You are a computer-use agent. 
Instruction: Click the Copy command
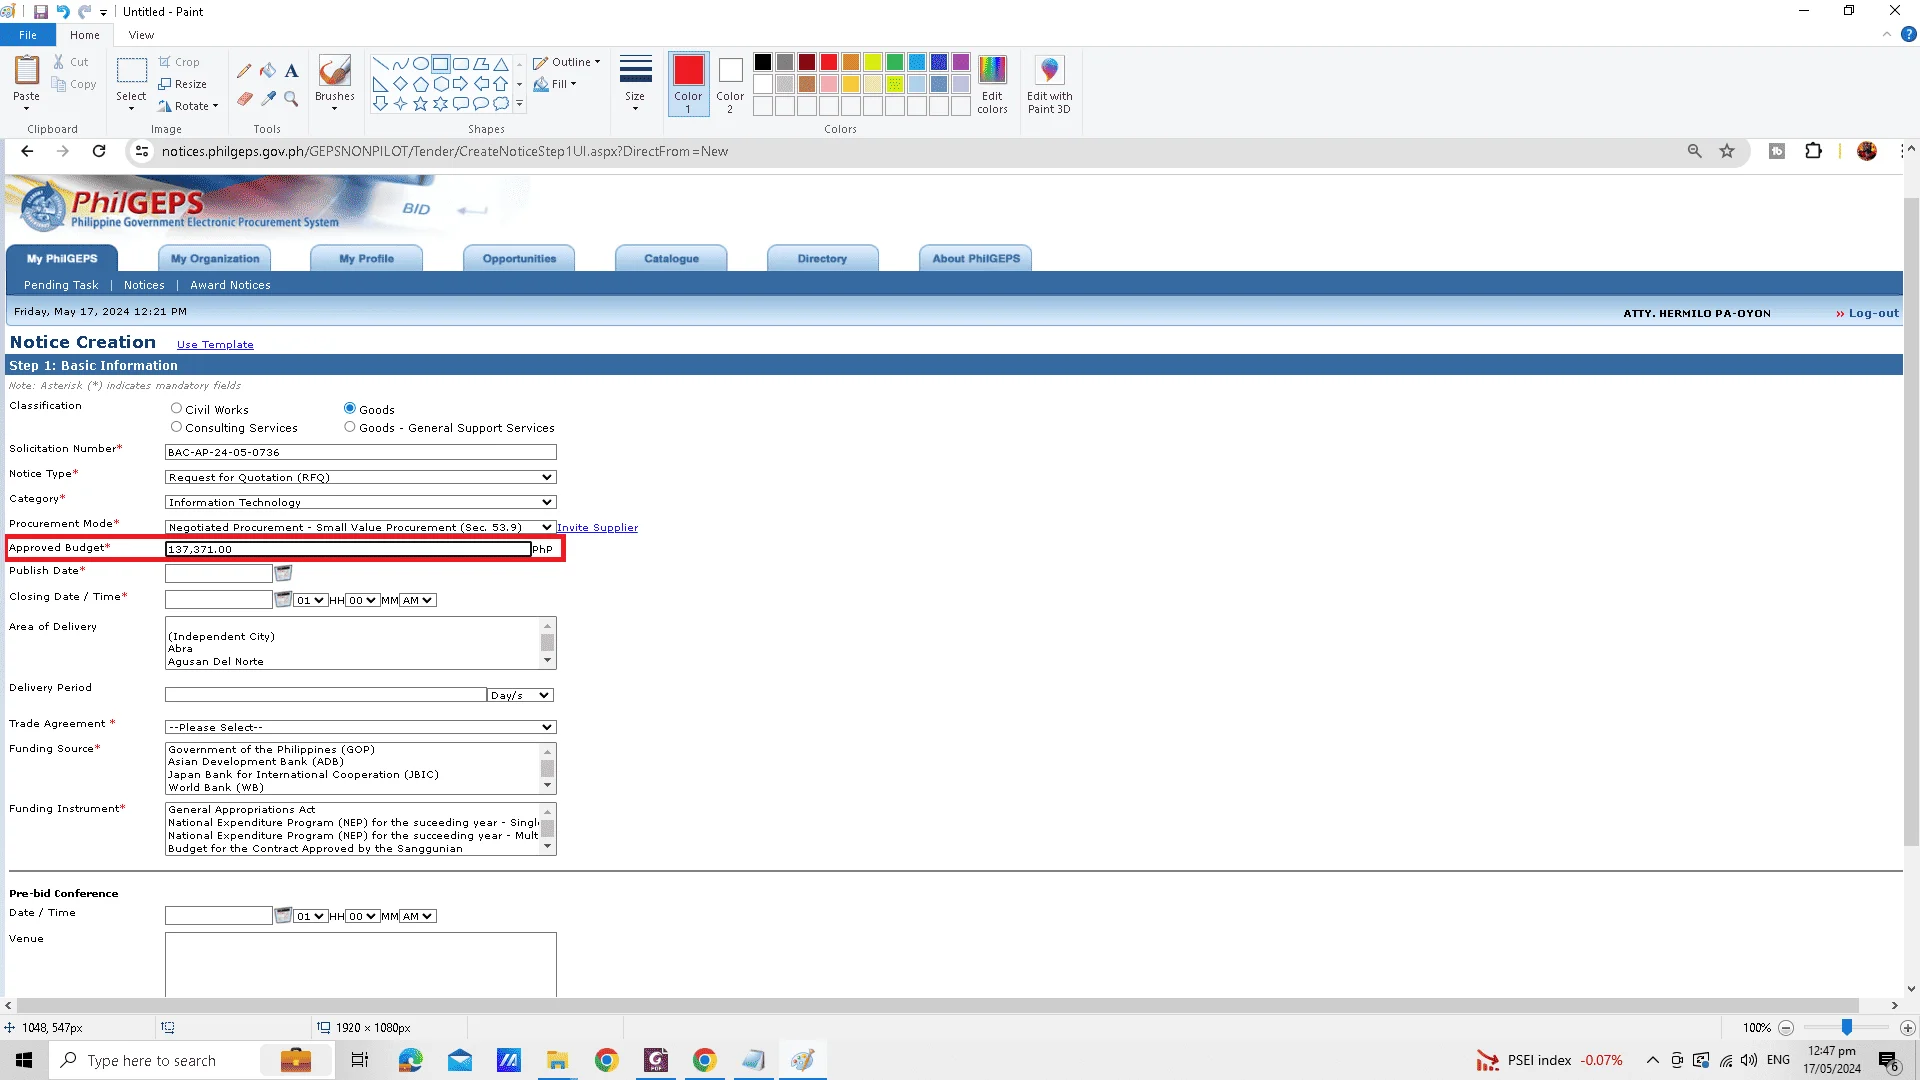tap(74, 85)
